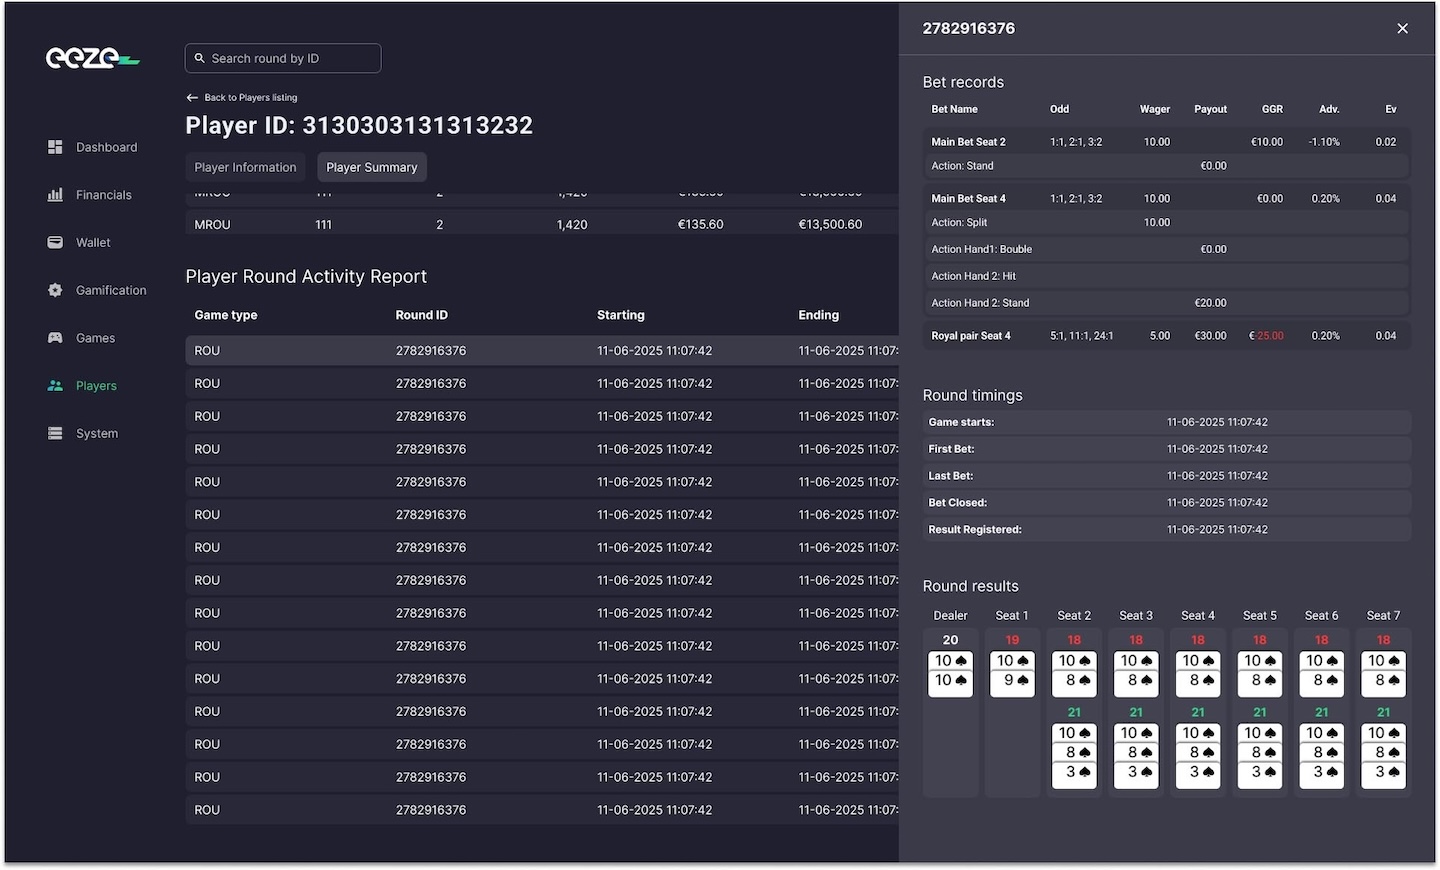Viewport: 1440px width, 870px height.
Task: Close the round 2782916376 details panel
Action: tap(1402, 29)
